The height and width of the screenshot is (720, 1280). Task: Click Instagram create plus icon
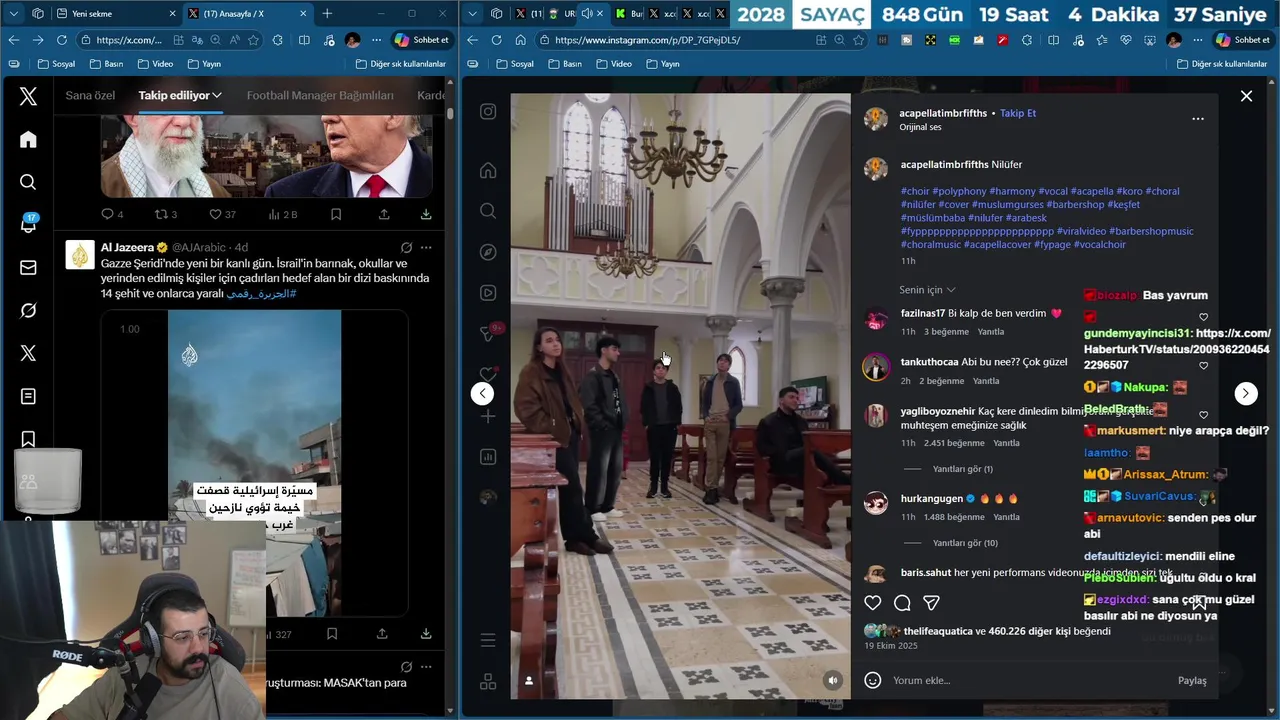click(x=488, y=416)
